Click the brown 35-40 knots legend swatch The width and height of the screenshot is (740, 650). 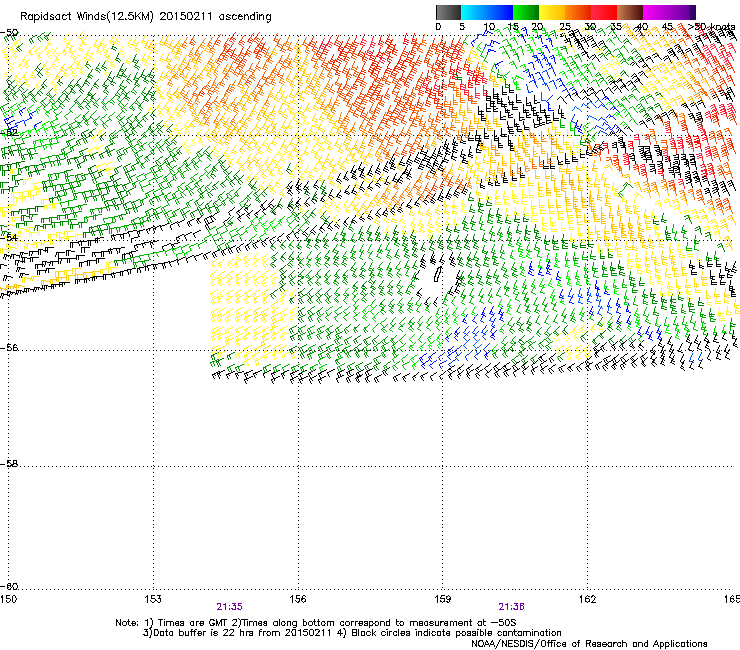click(630, 12)
